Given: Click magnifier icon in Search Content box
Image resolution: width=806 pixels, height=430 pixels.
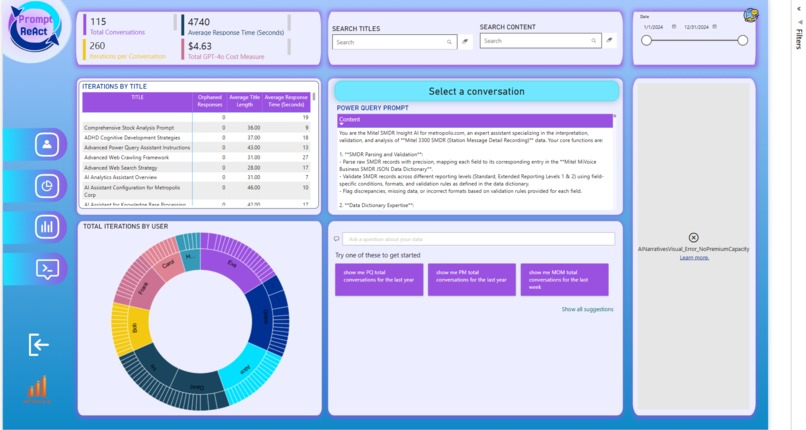Looking at the screenshot, I should point(593,41).
